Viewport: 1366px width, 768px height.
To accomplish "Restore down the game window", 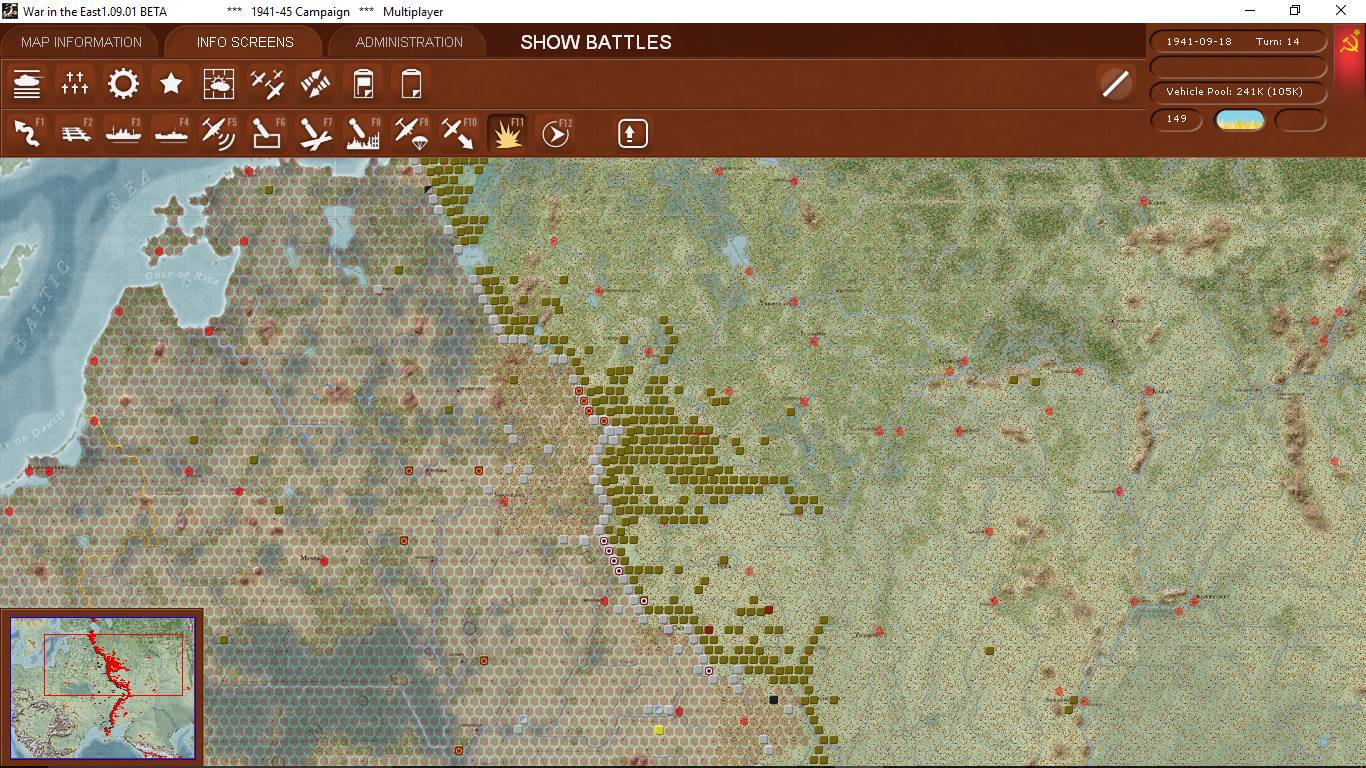I will [1295, 11].
